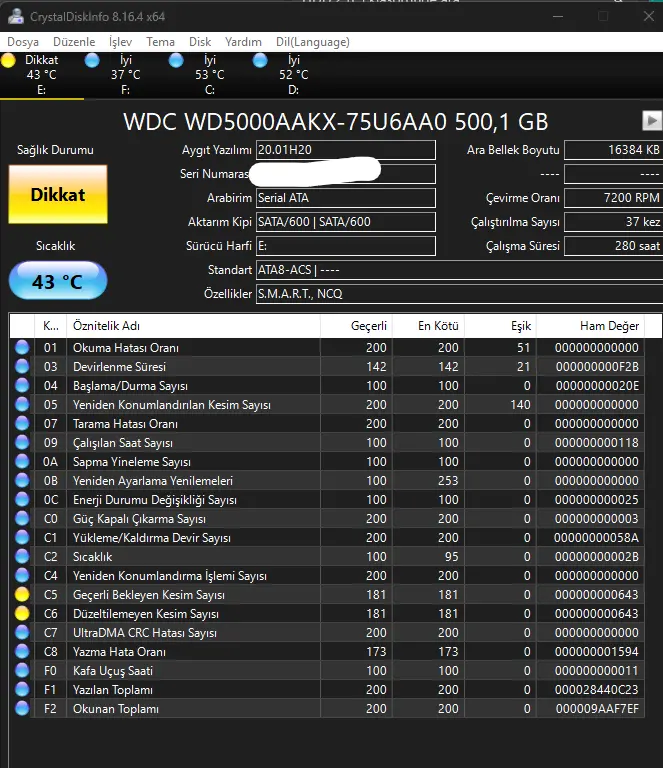Select Düzeltilemeyen Kesim Sayısı attribute name
Viewport: 663px width, 768px height.
click(x=146, y=614)
